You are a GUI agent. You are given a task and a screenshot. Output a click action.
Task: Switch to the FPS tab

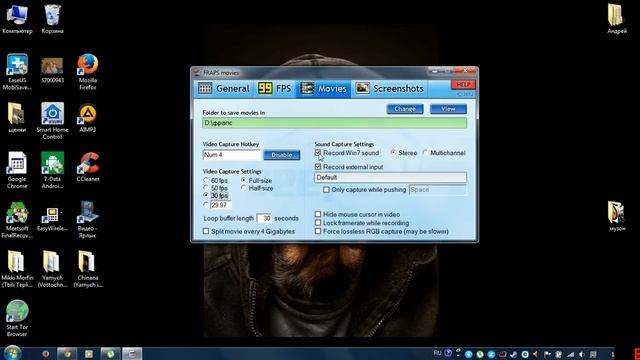274,89
